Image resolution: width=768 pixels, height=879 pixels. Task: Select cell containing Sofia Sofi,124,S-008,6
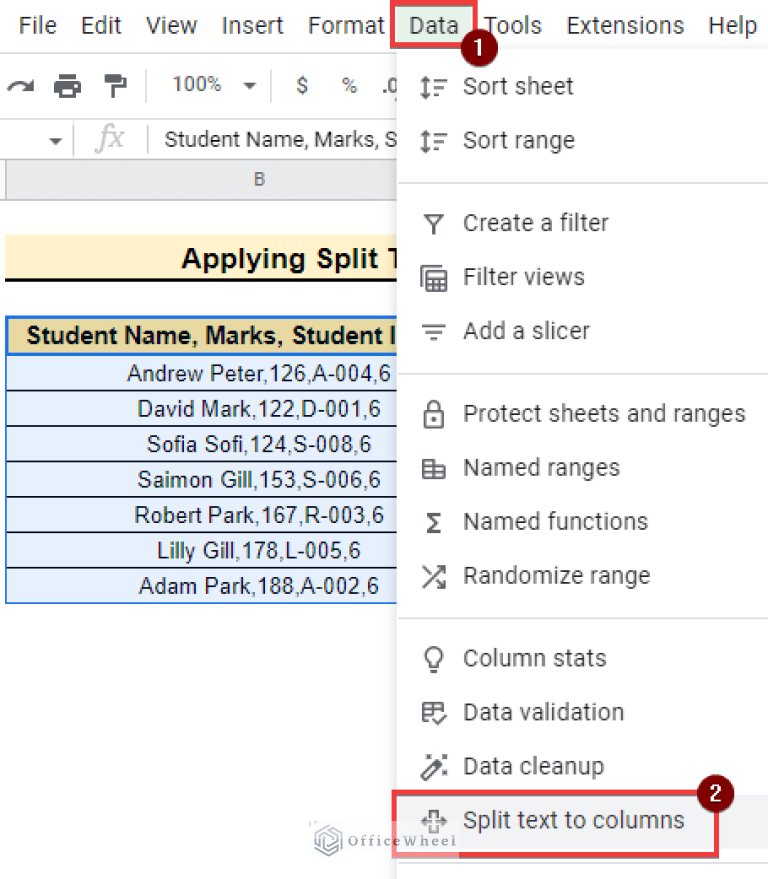pyautogui.click(x=258, y=444)
